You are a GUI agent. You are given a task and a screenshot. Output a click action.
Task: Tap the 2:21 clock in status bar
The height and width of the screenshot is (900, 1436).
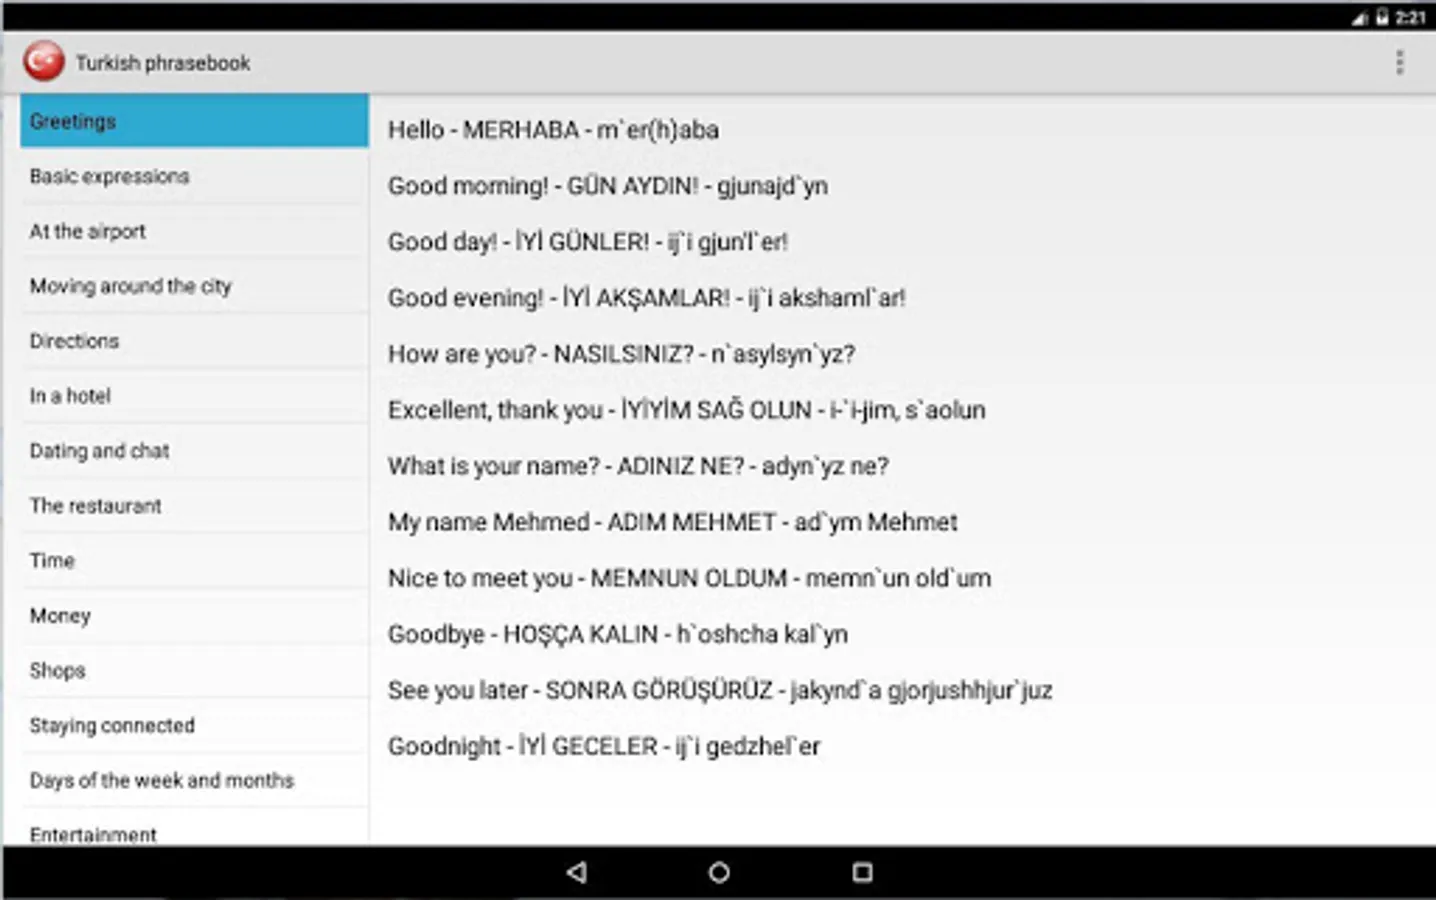pos(1410,17)
